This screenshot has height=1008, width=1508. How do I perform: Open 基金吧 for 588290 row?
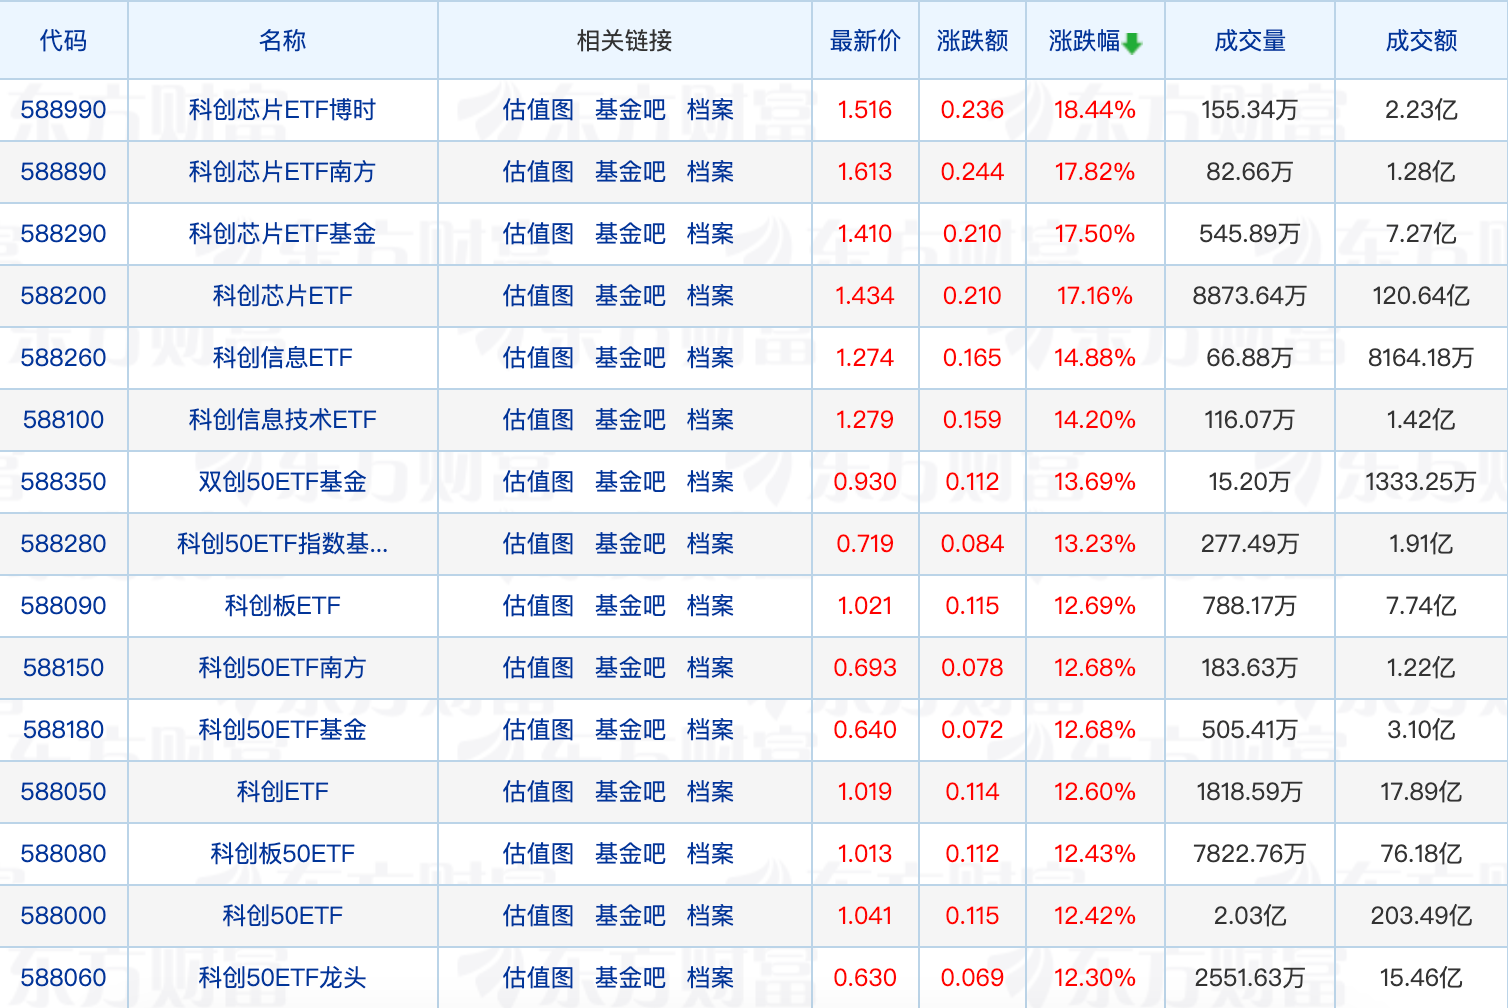click(631, 234)
